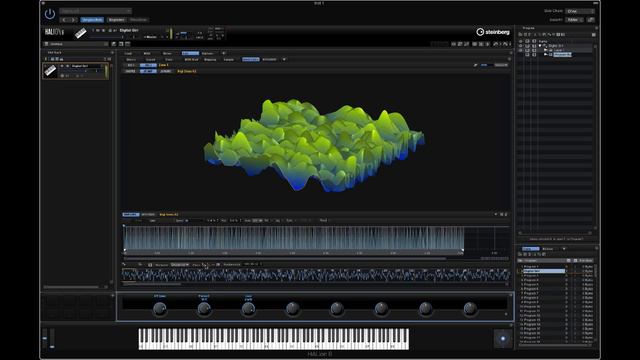The width and height of the screenshot is (640, 360).
Task: Click the first quick control knob
Action: (x=160, y=309)
